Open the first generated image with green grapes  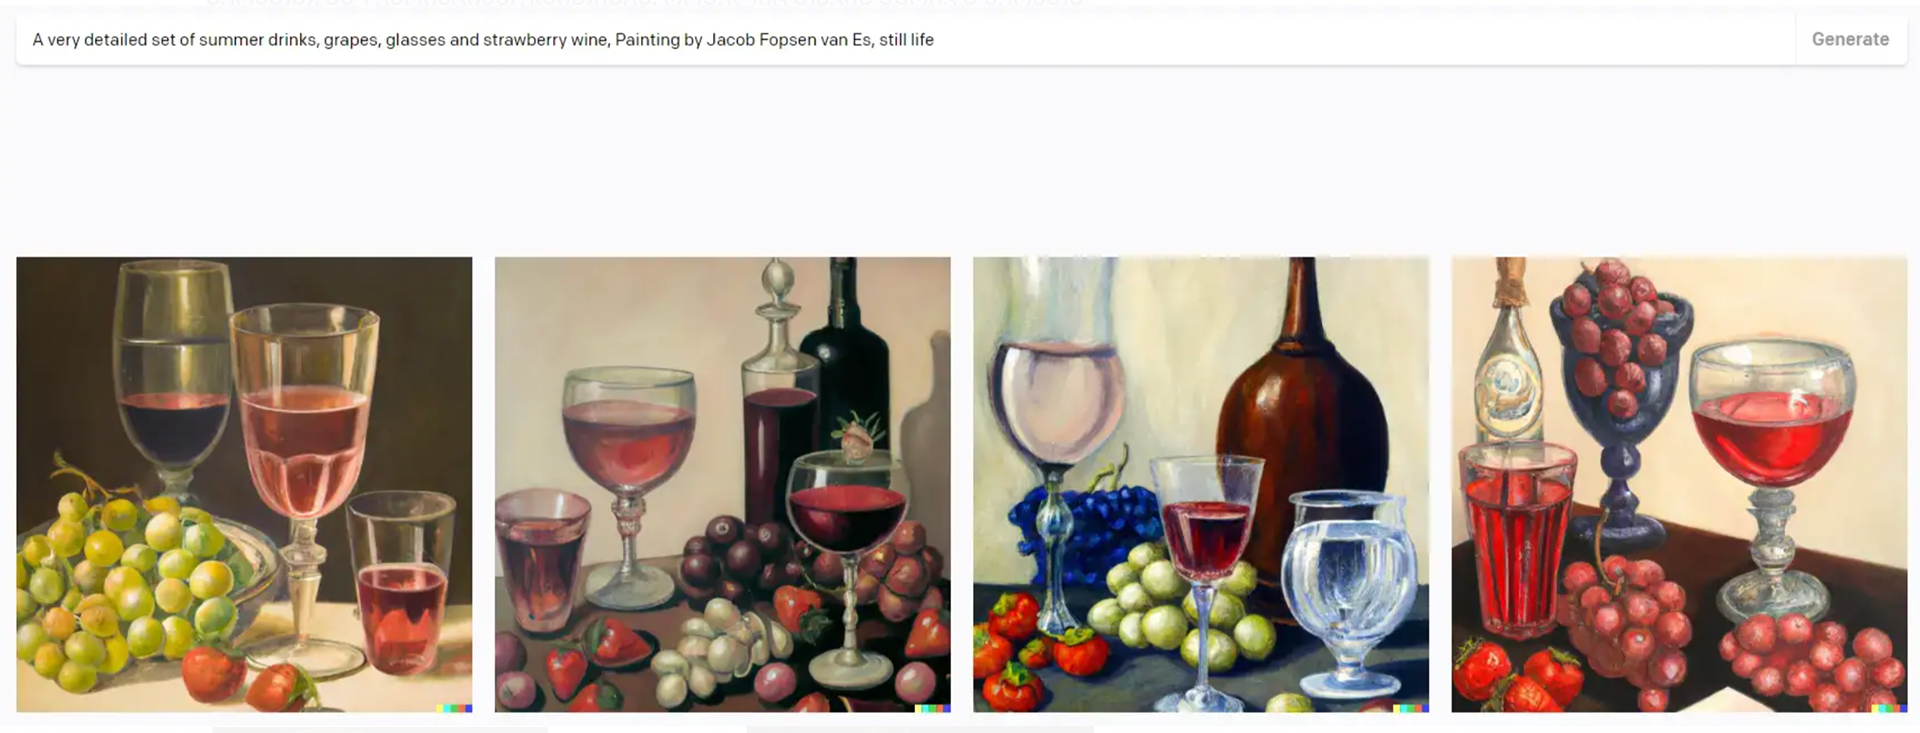[244, 484]
